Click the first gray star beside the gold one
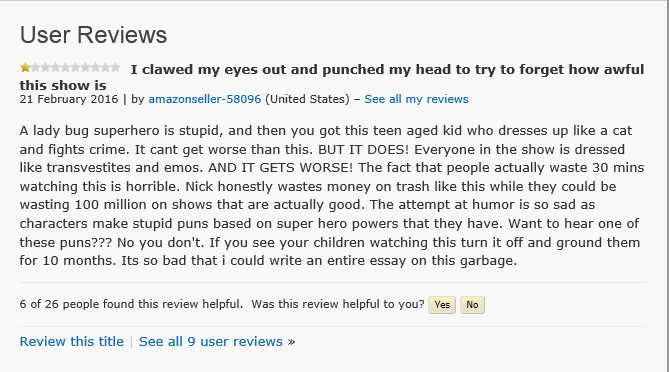The height and width of the screenshot is (372, 669). coord(35,67)
